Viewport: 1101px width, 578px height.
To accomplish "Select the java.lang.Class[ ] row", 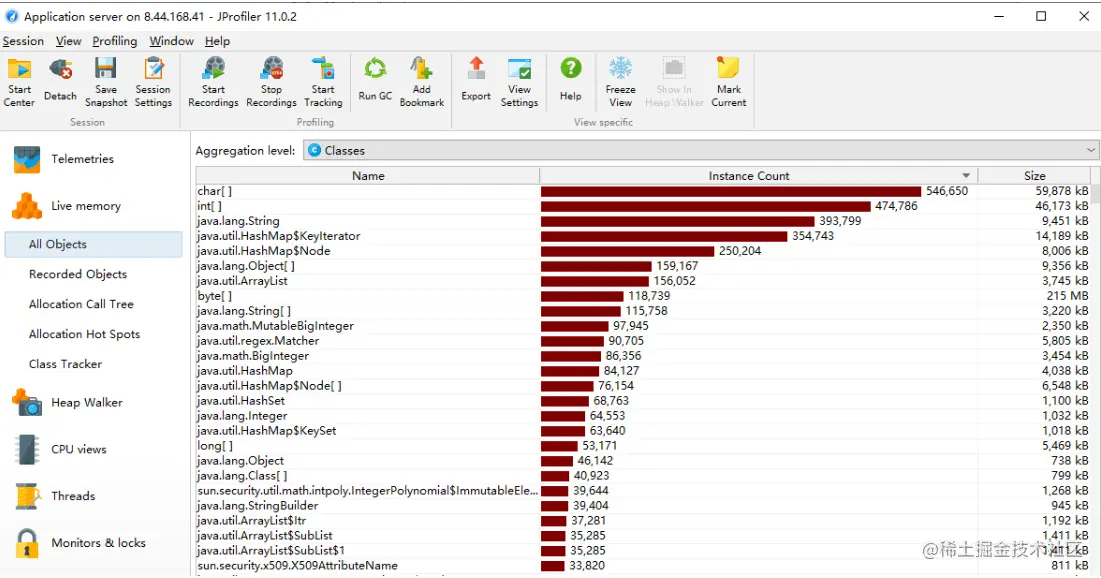I will tap(643, 476).
